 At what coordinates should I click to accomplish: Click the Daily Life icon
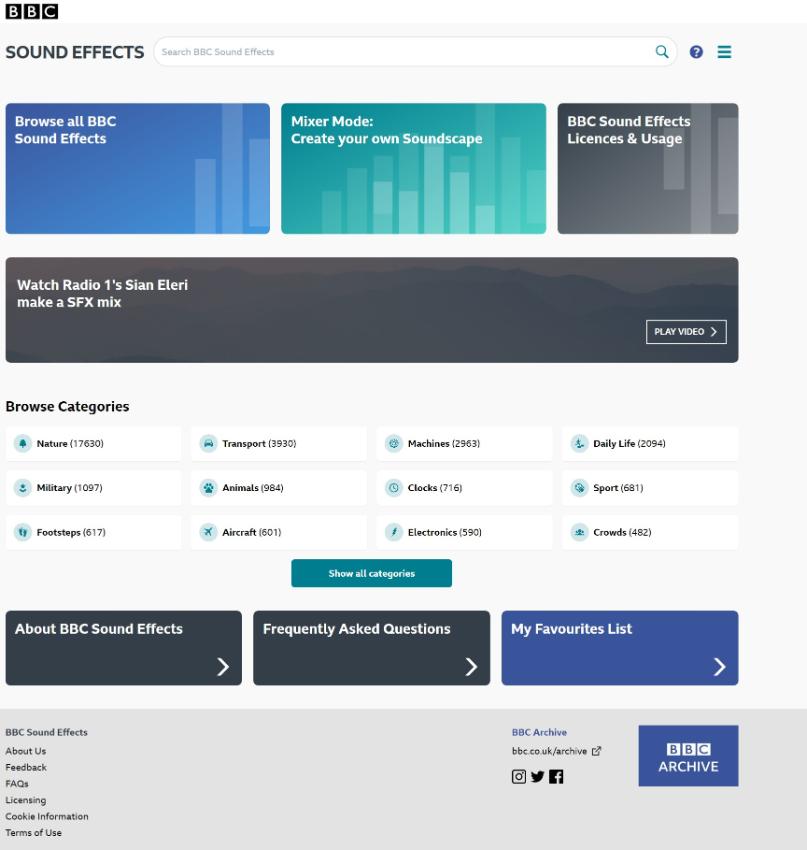pyautogui.click(x=579, y=443)
